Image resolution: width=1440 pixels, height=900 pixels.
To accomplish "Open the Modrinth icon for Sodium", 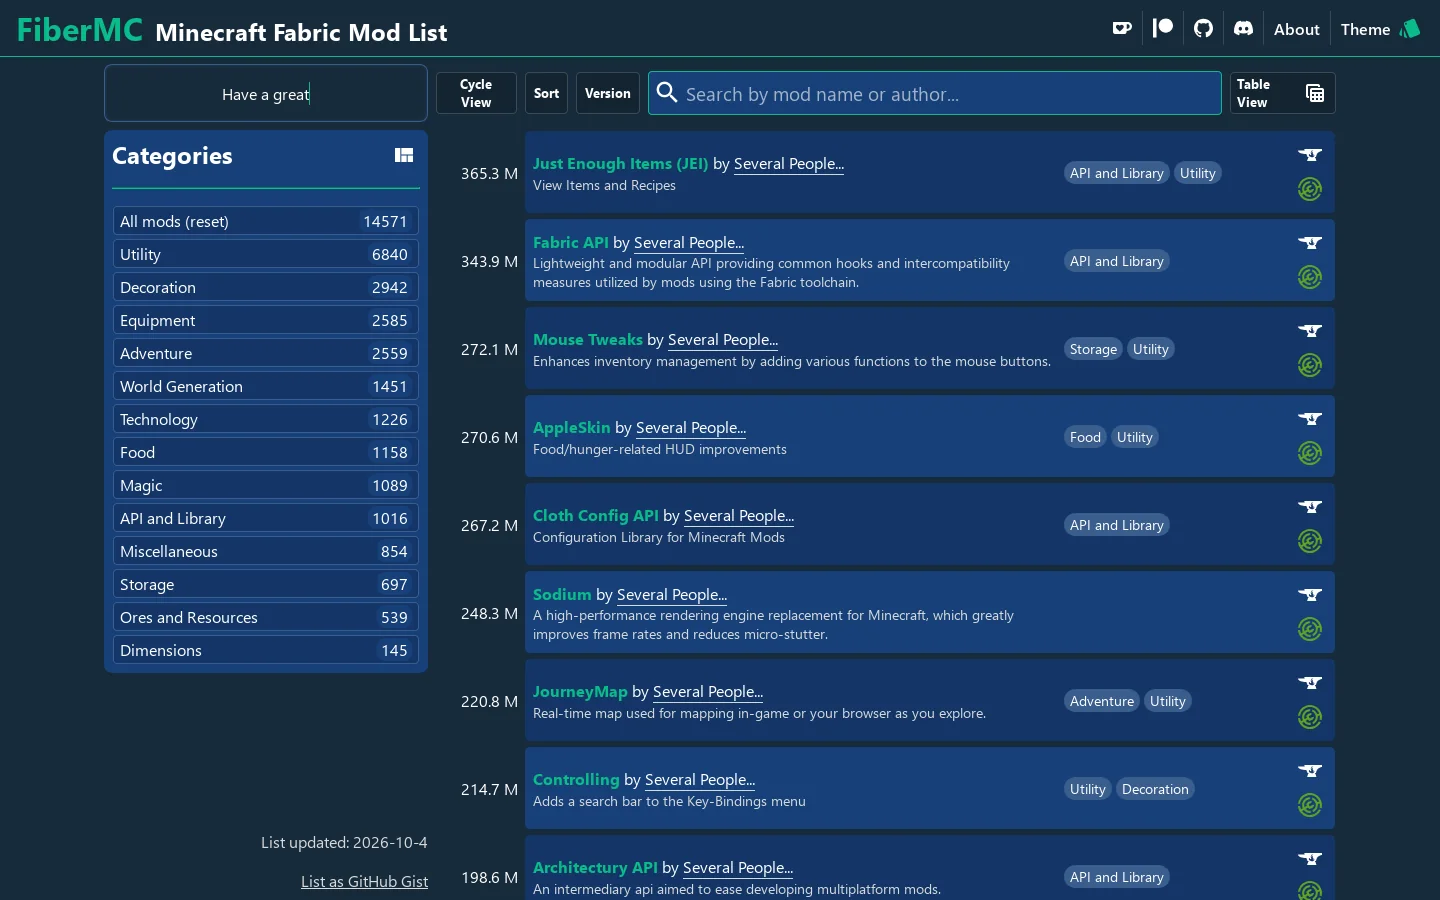I will tap(1310, 629).
